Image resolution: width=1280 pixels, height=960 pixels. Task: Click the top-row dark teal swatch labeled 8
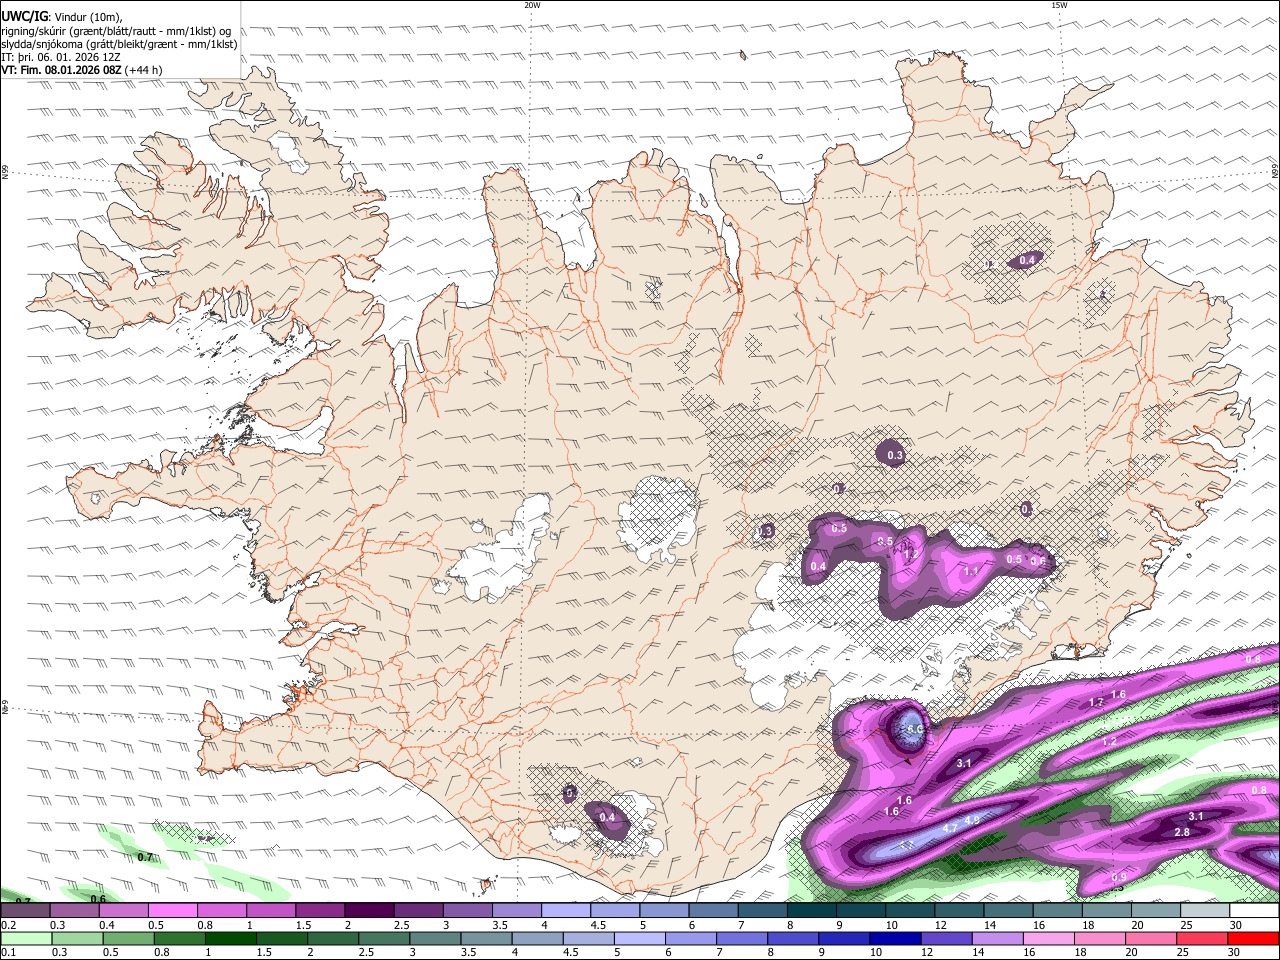(810, 911)
